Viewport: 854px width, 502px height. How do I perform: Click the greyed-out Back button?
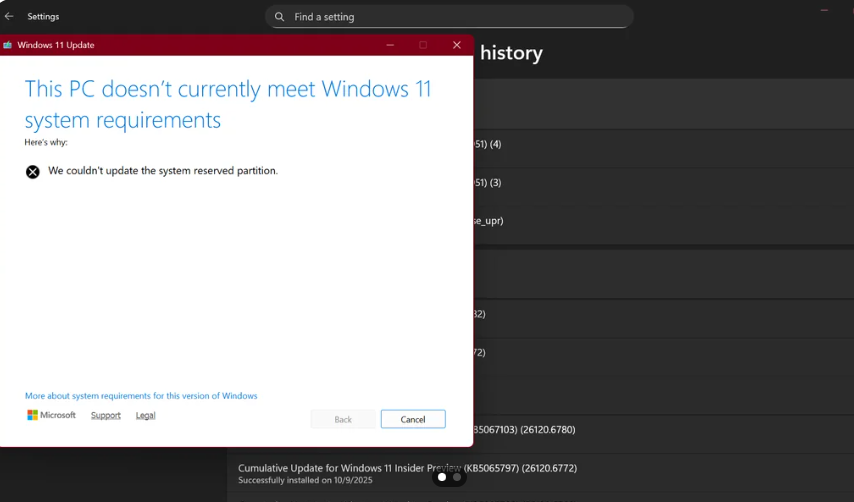coord(343,419)
